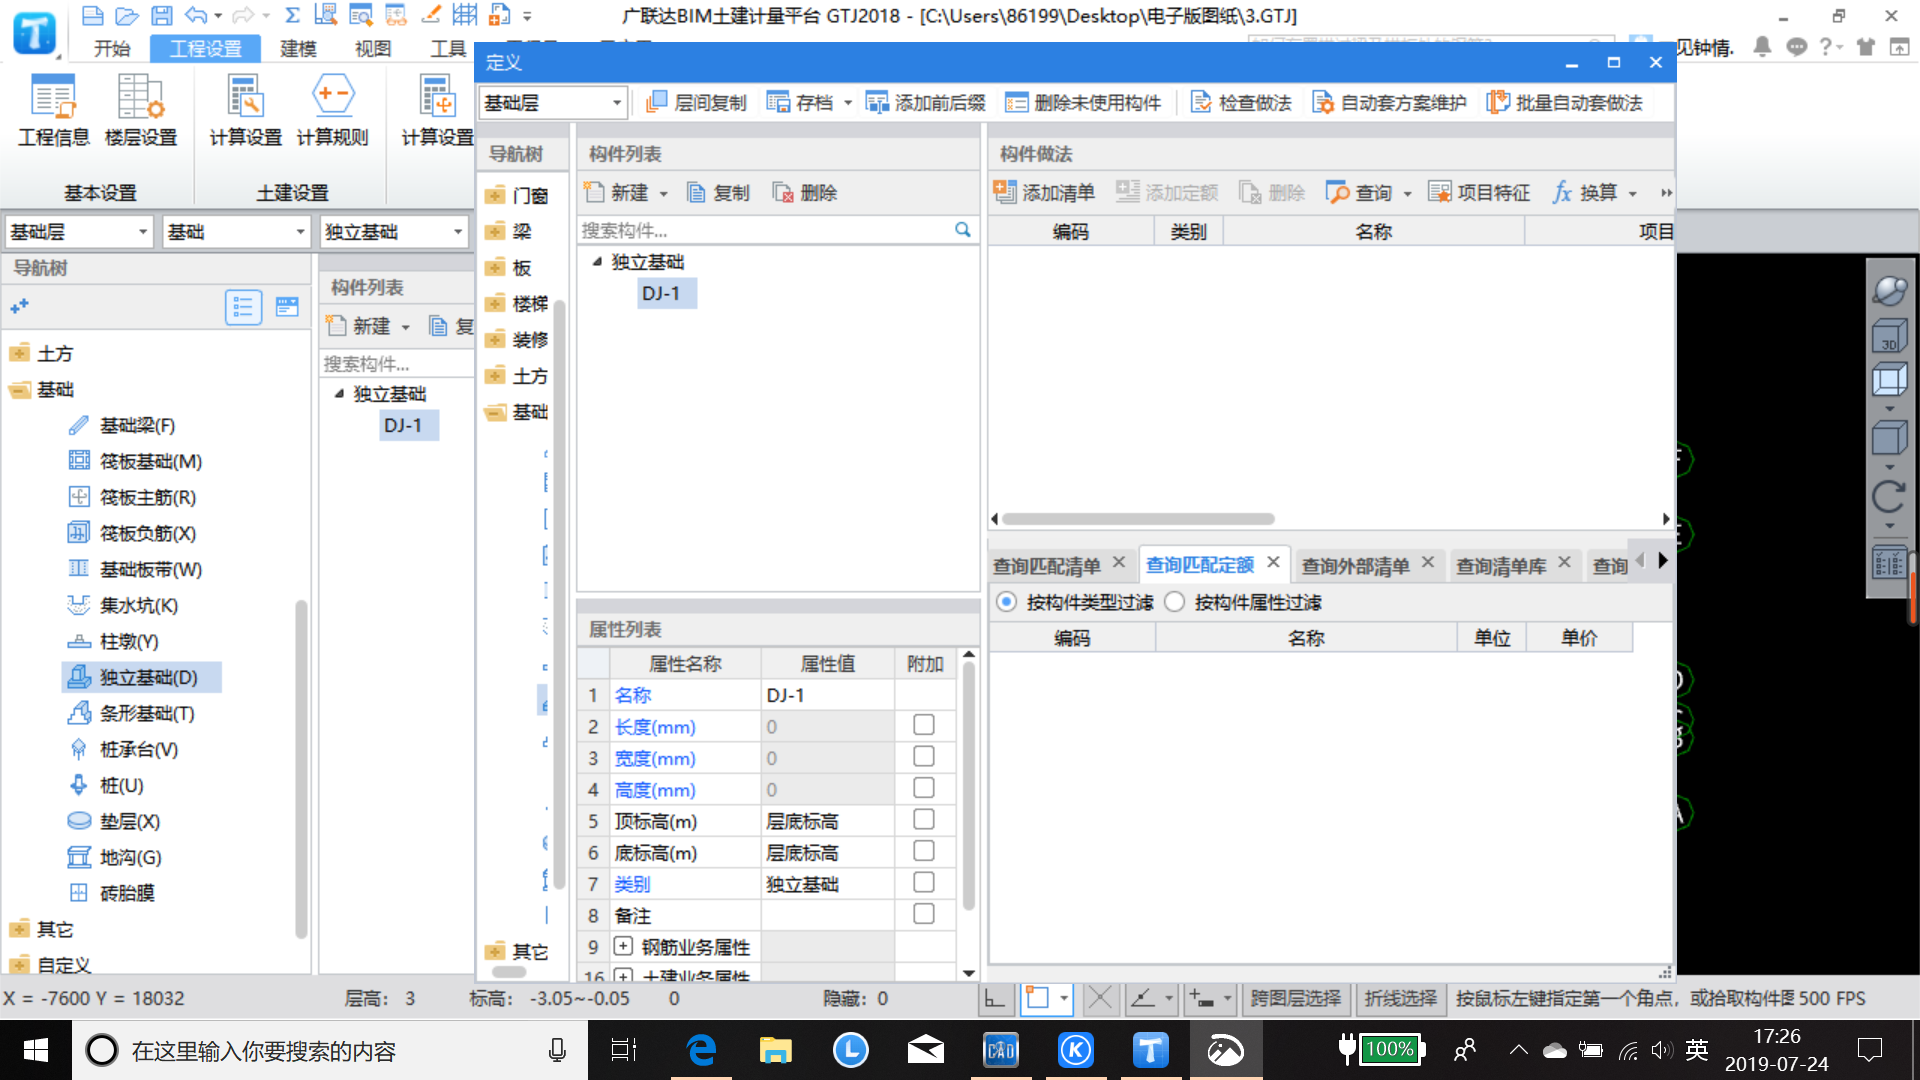Screen dimensions: 1920x1080
Task: Open 项目特征 in 构件做法 toolbar
Action: click(x=1479, y=192)
